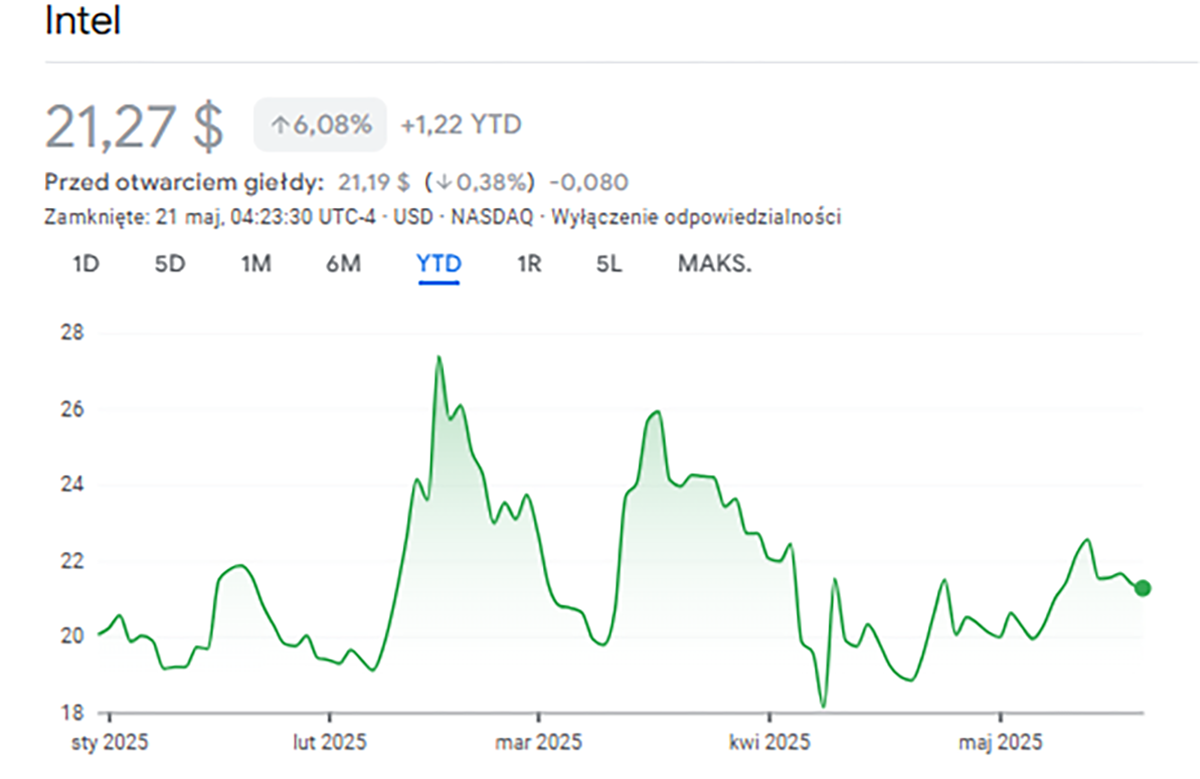Image resolution: width=1200 pixels, height=779 pixels.
Task: Click the active YTD tab
Action: pos(439,264)
